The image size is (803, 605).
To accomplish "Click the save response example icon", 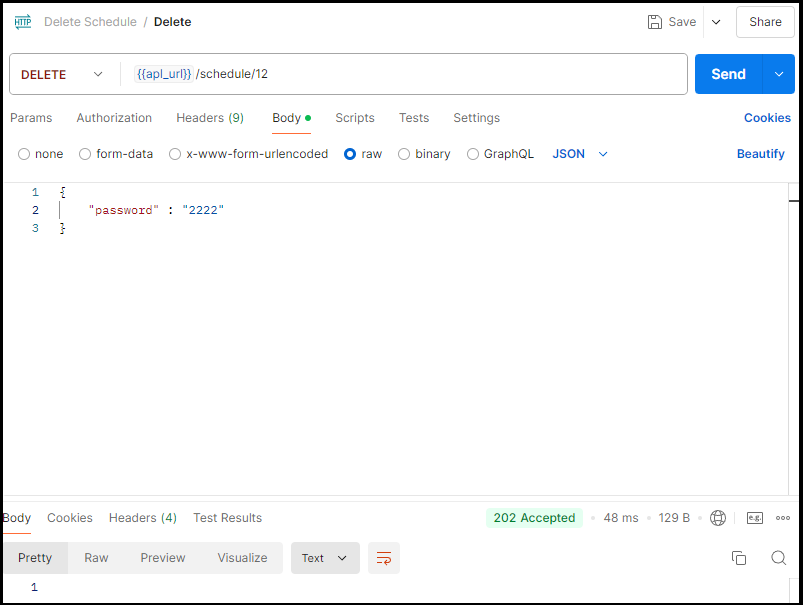I will (755, 518).
